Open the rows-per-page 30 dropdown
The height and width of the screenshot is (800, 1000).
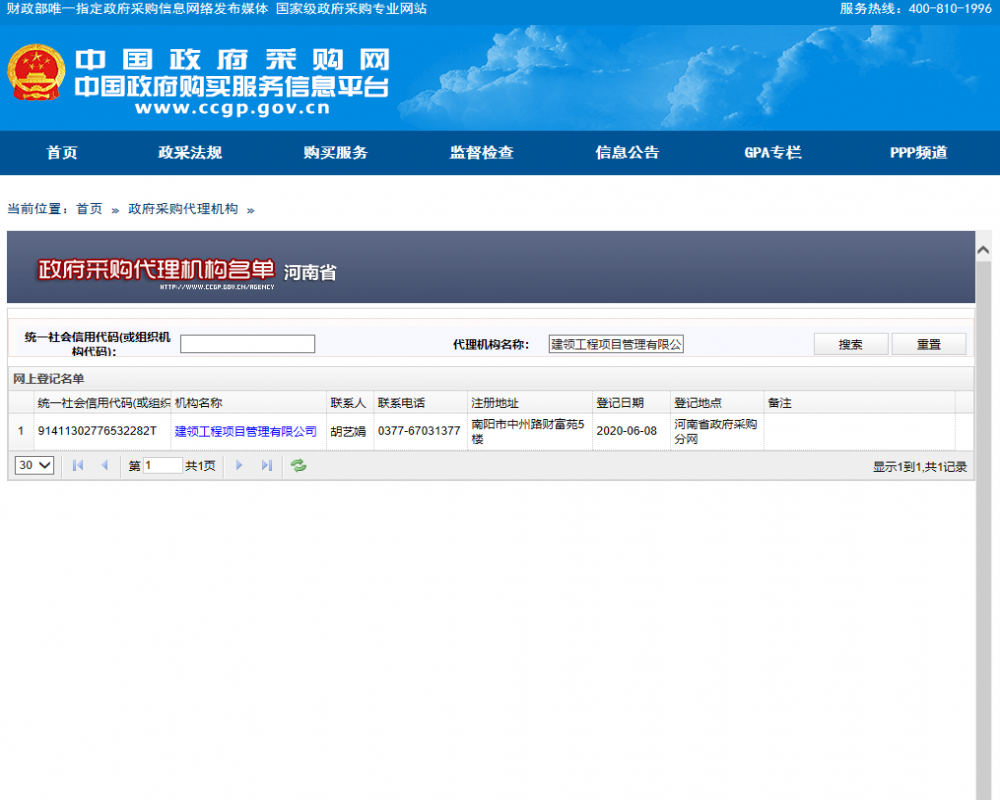tap(35, 466)
